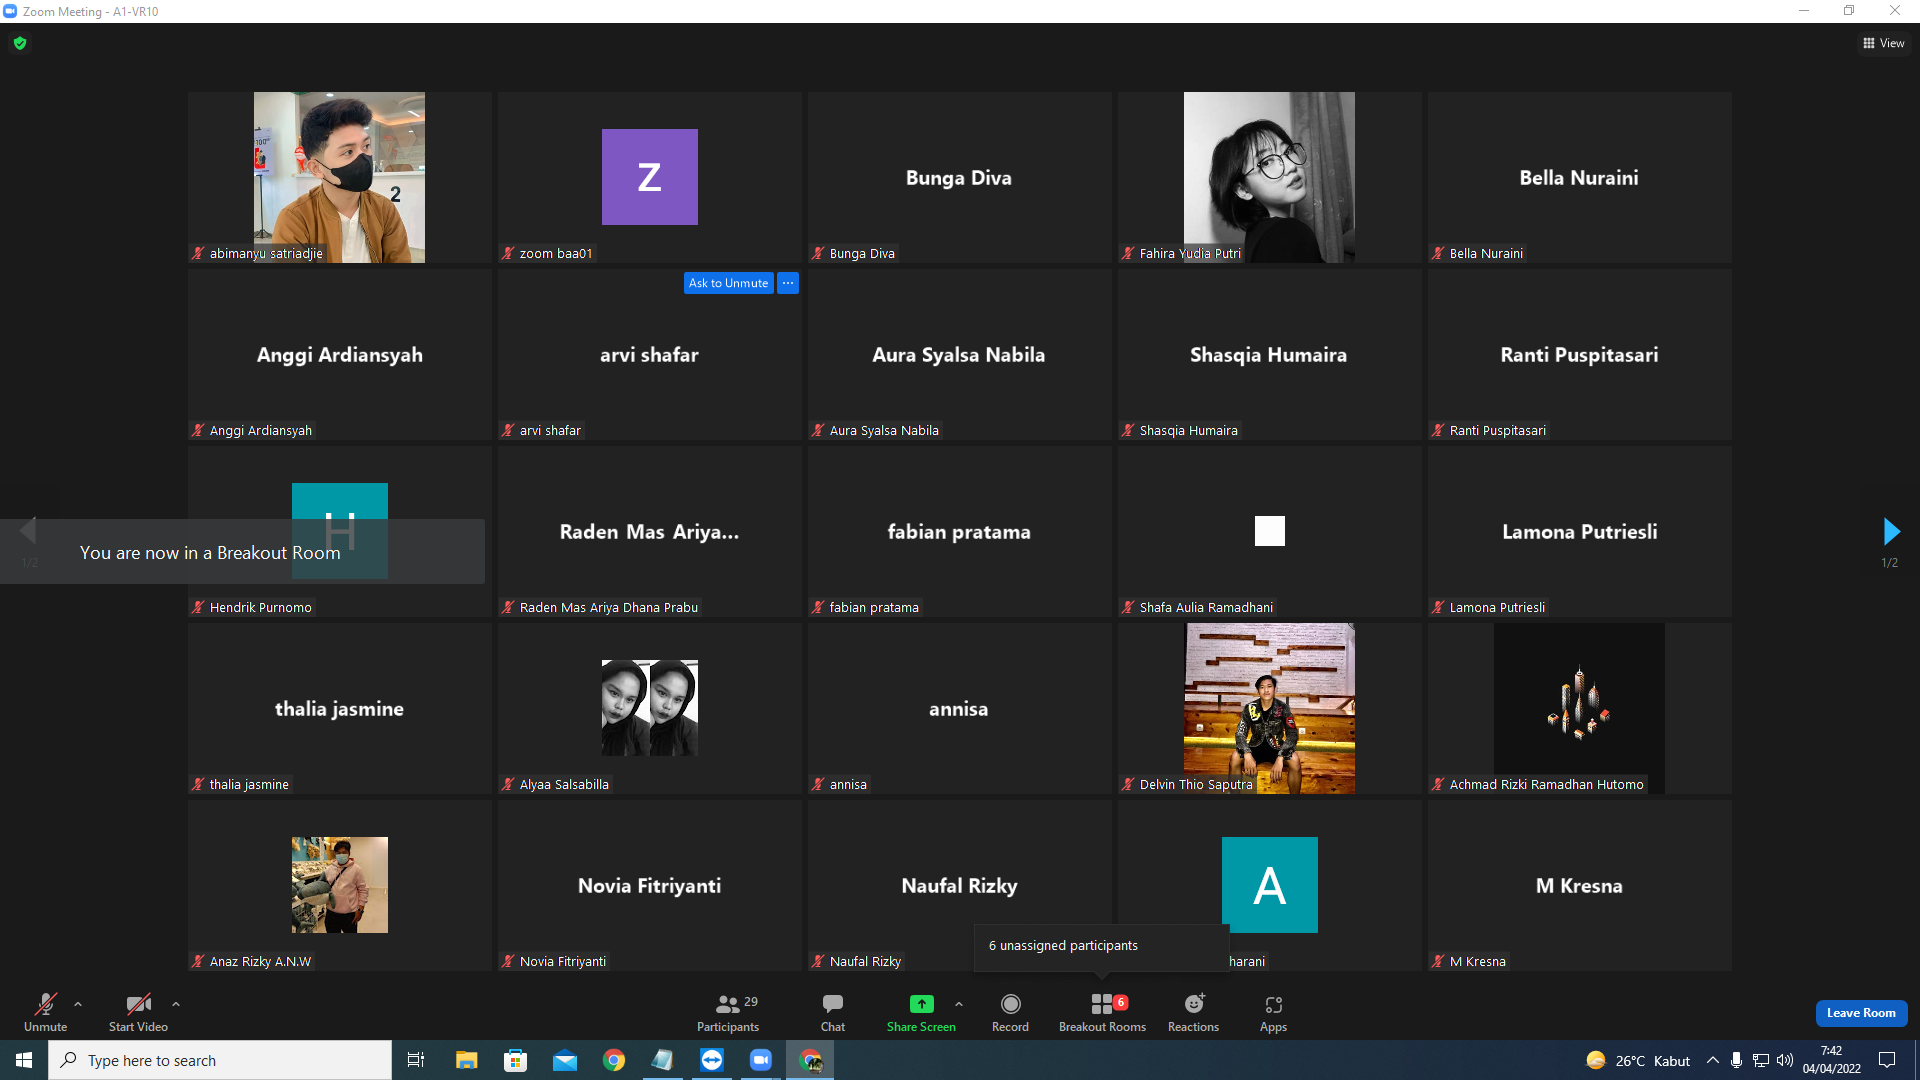
Task: Select the teal A avatar tile
Action: tap(1270, 885)
